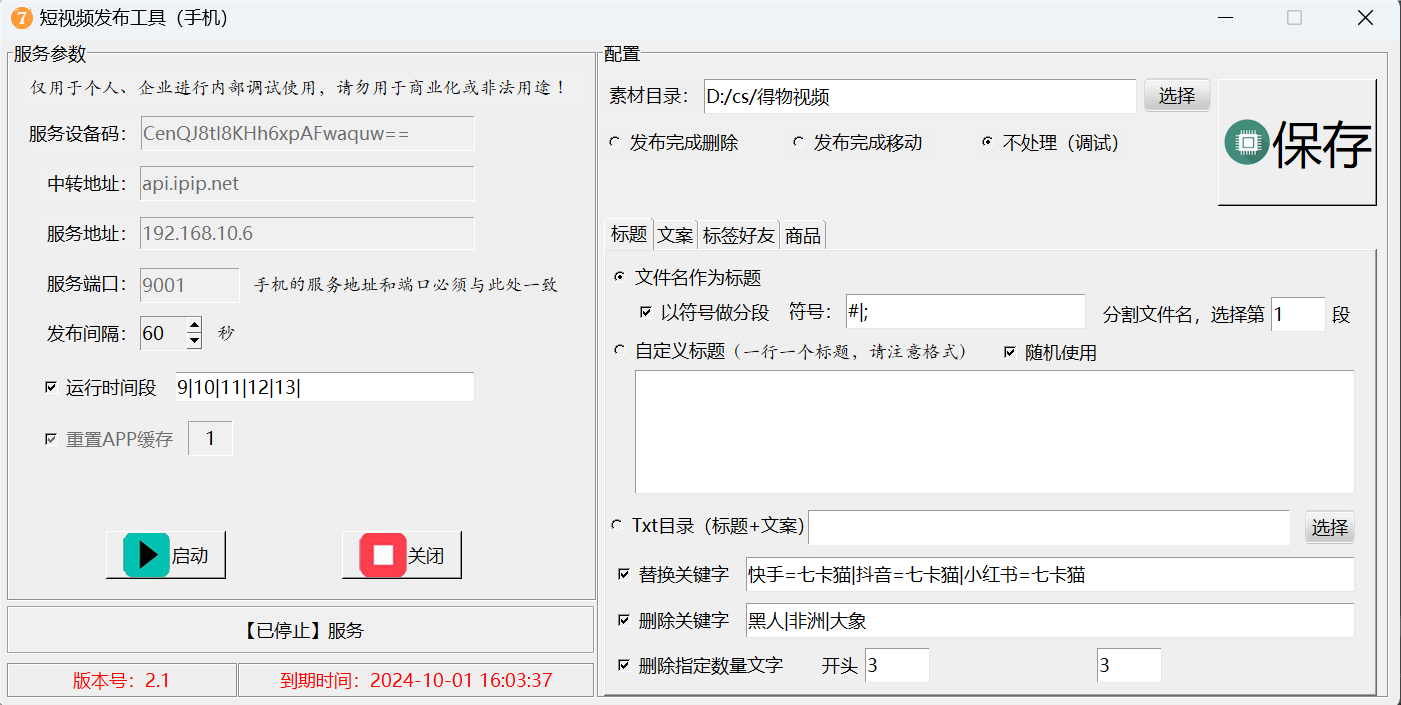Click 选择 button next to Txt目录
Image resolution: width=1401 pixels, height=705 pixels.
pyautogui.click(x=1329, y=528)
